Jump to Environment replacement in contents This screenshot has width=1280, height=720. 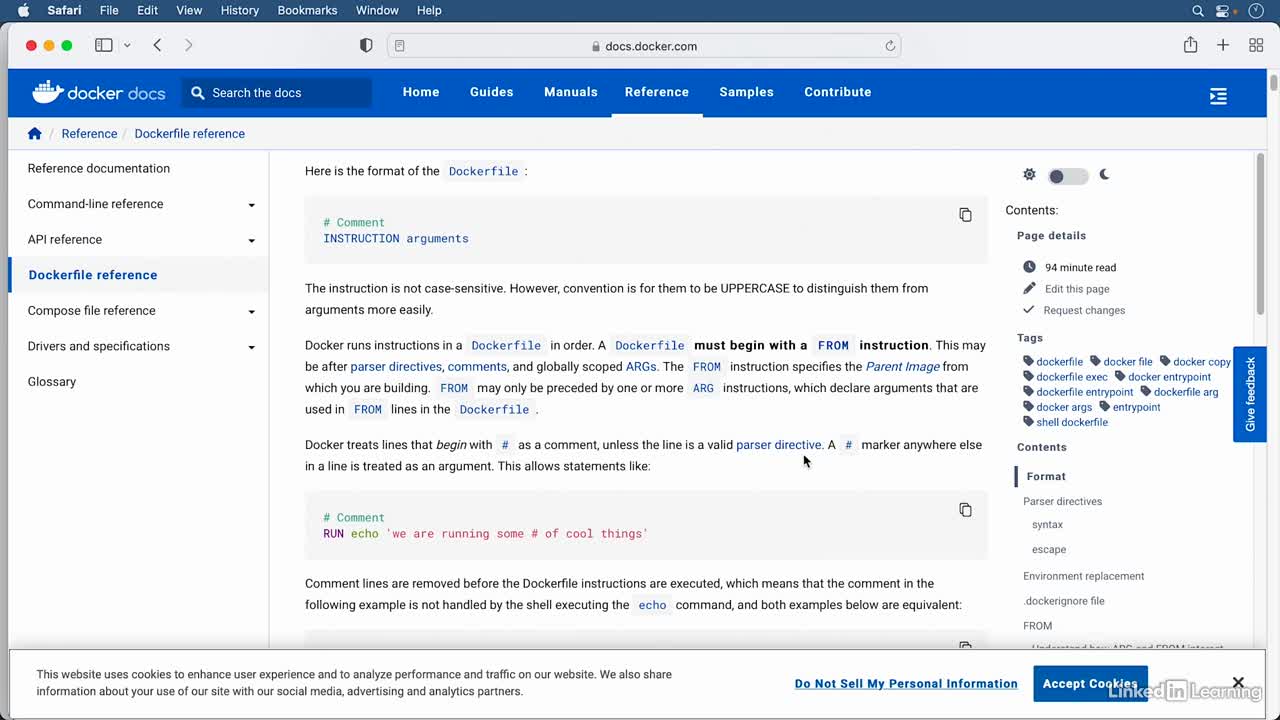(1083, 576)
